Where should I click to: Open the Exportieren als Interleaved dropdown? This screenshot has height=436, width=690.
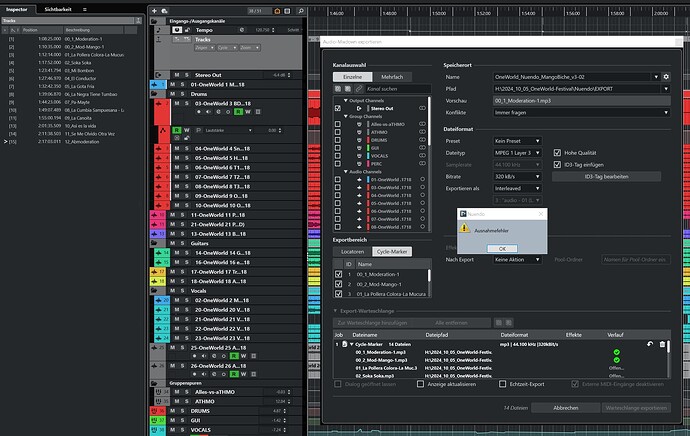coord(518,188)
